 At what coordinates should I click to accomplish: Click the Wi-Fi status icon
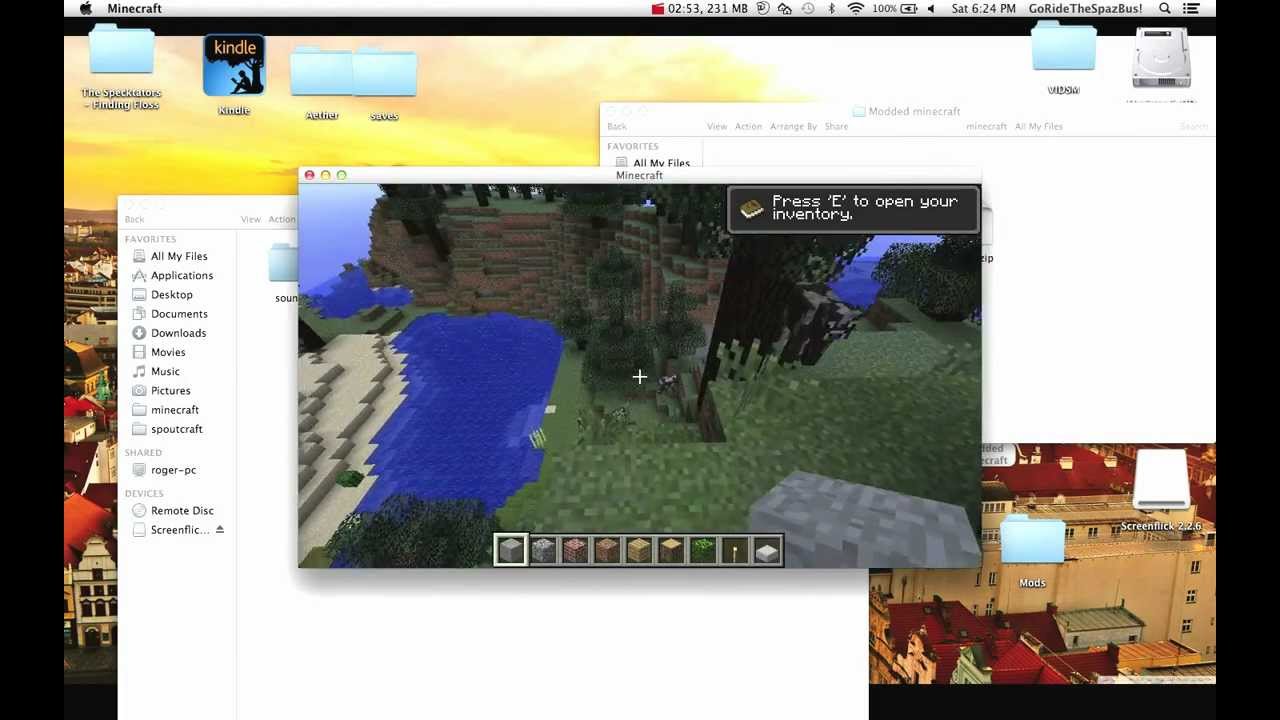pyautogui.click(x=856, y=8)
